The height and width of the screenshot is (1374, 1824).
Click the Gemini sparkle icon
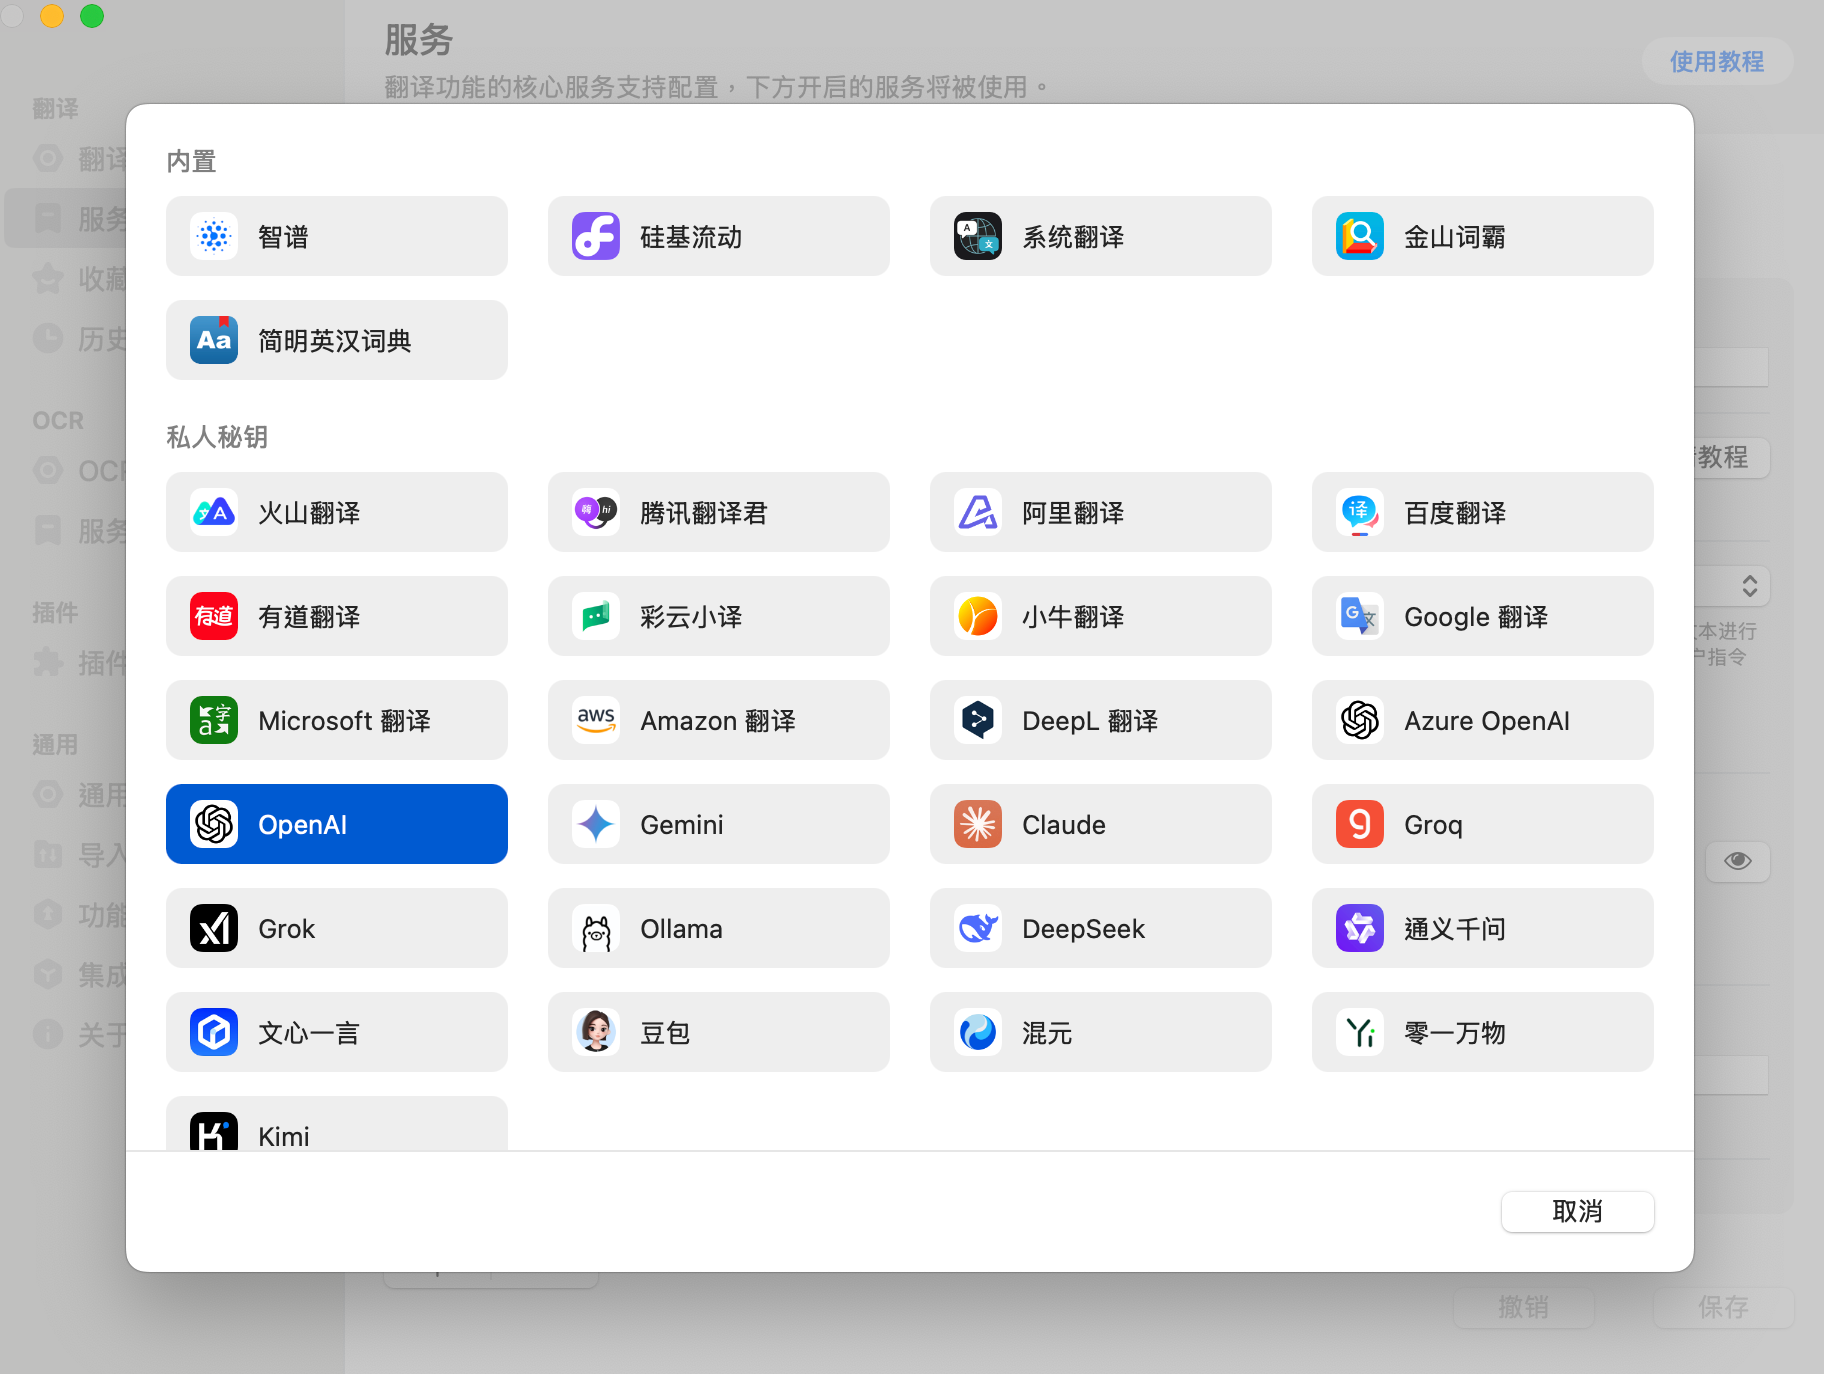click(x=596, y=825)
